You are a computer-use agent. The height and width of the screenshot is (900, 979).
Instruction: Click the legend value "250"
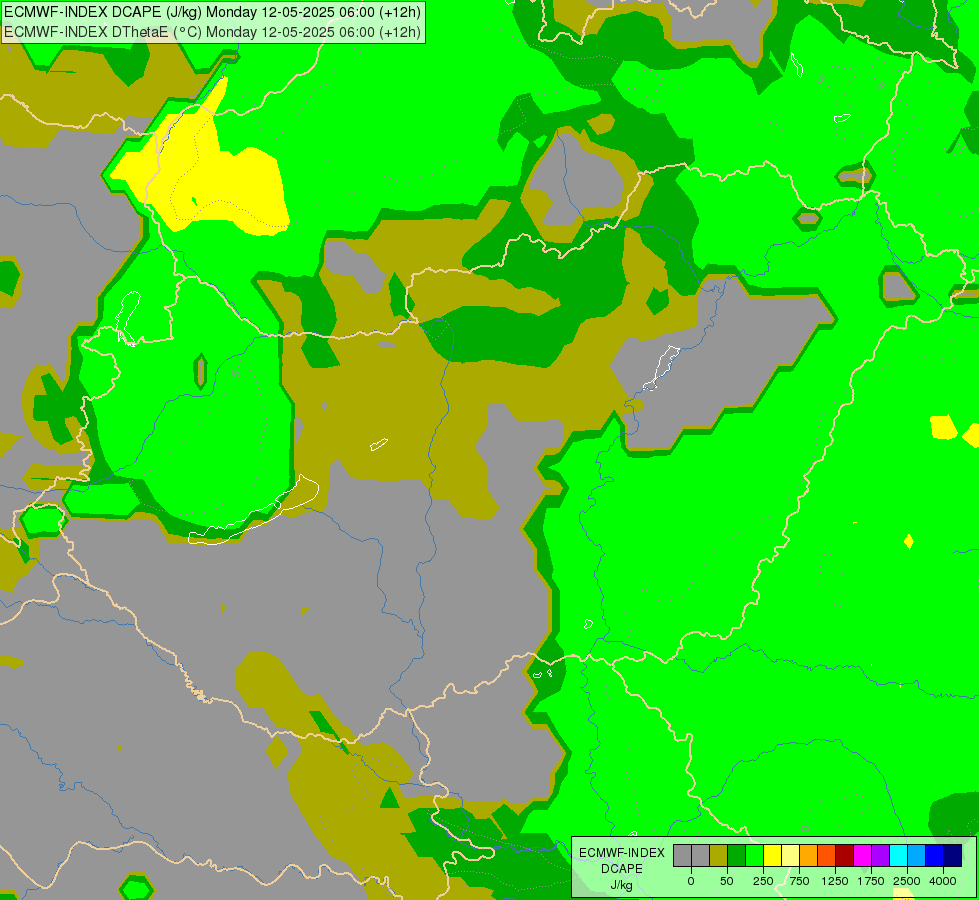(x=763, y=881)
